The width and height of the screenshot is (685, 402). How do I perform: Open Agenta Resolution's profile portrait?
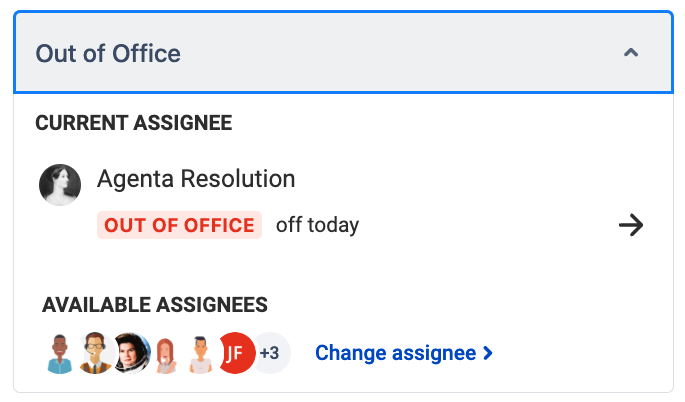point(60,185)
